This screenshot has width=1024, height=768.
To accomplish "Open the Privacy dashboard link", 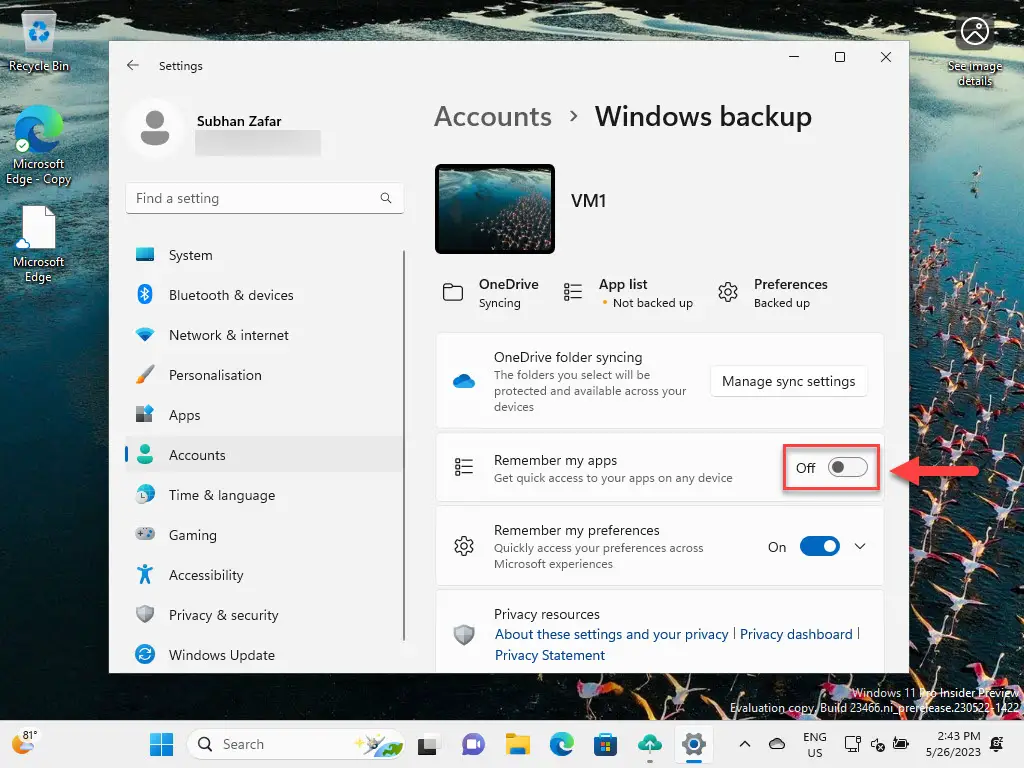I will pyautogui.click(x=796, y=634).
